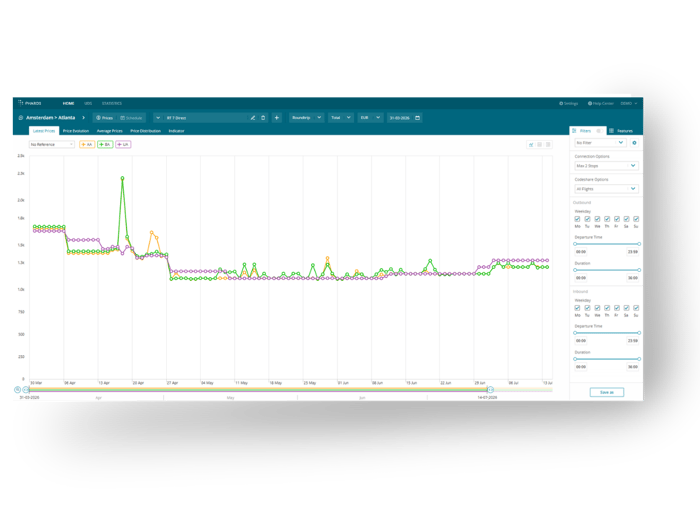The width and height of the screenshot is (700, 525).
Task: Toggle the AA carrier legend chip
Action: point(87,145)
